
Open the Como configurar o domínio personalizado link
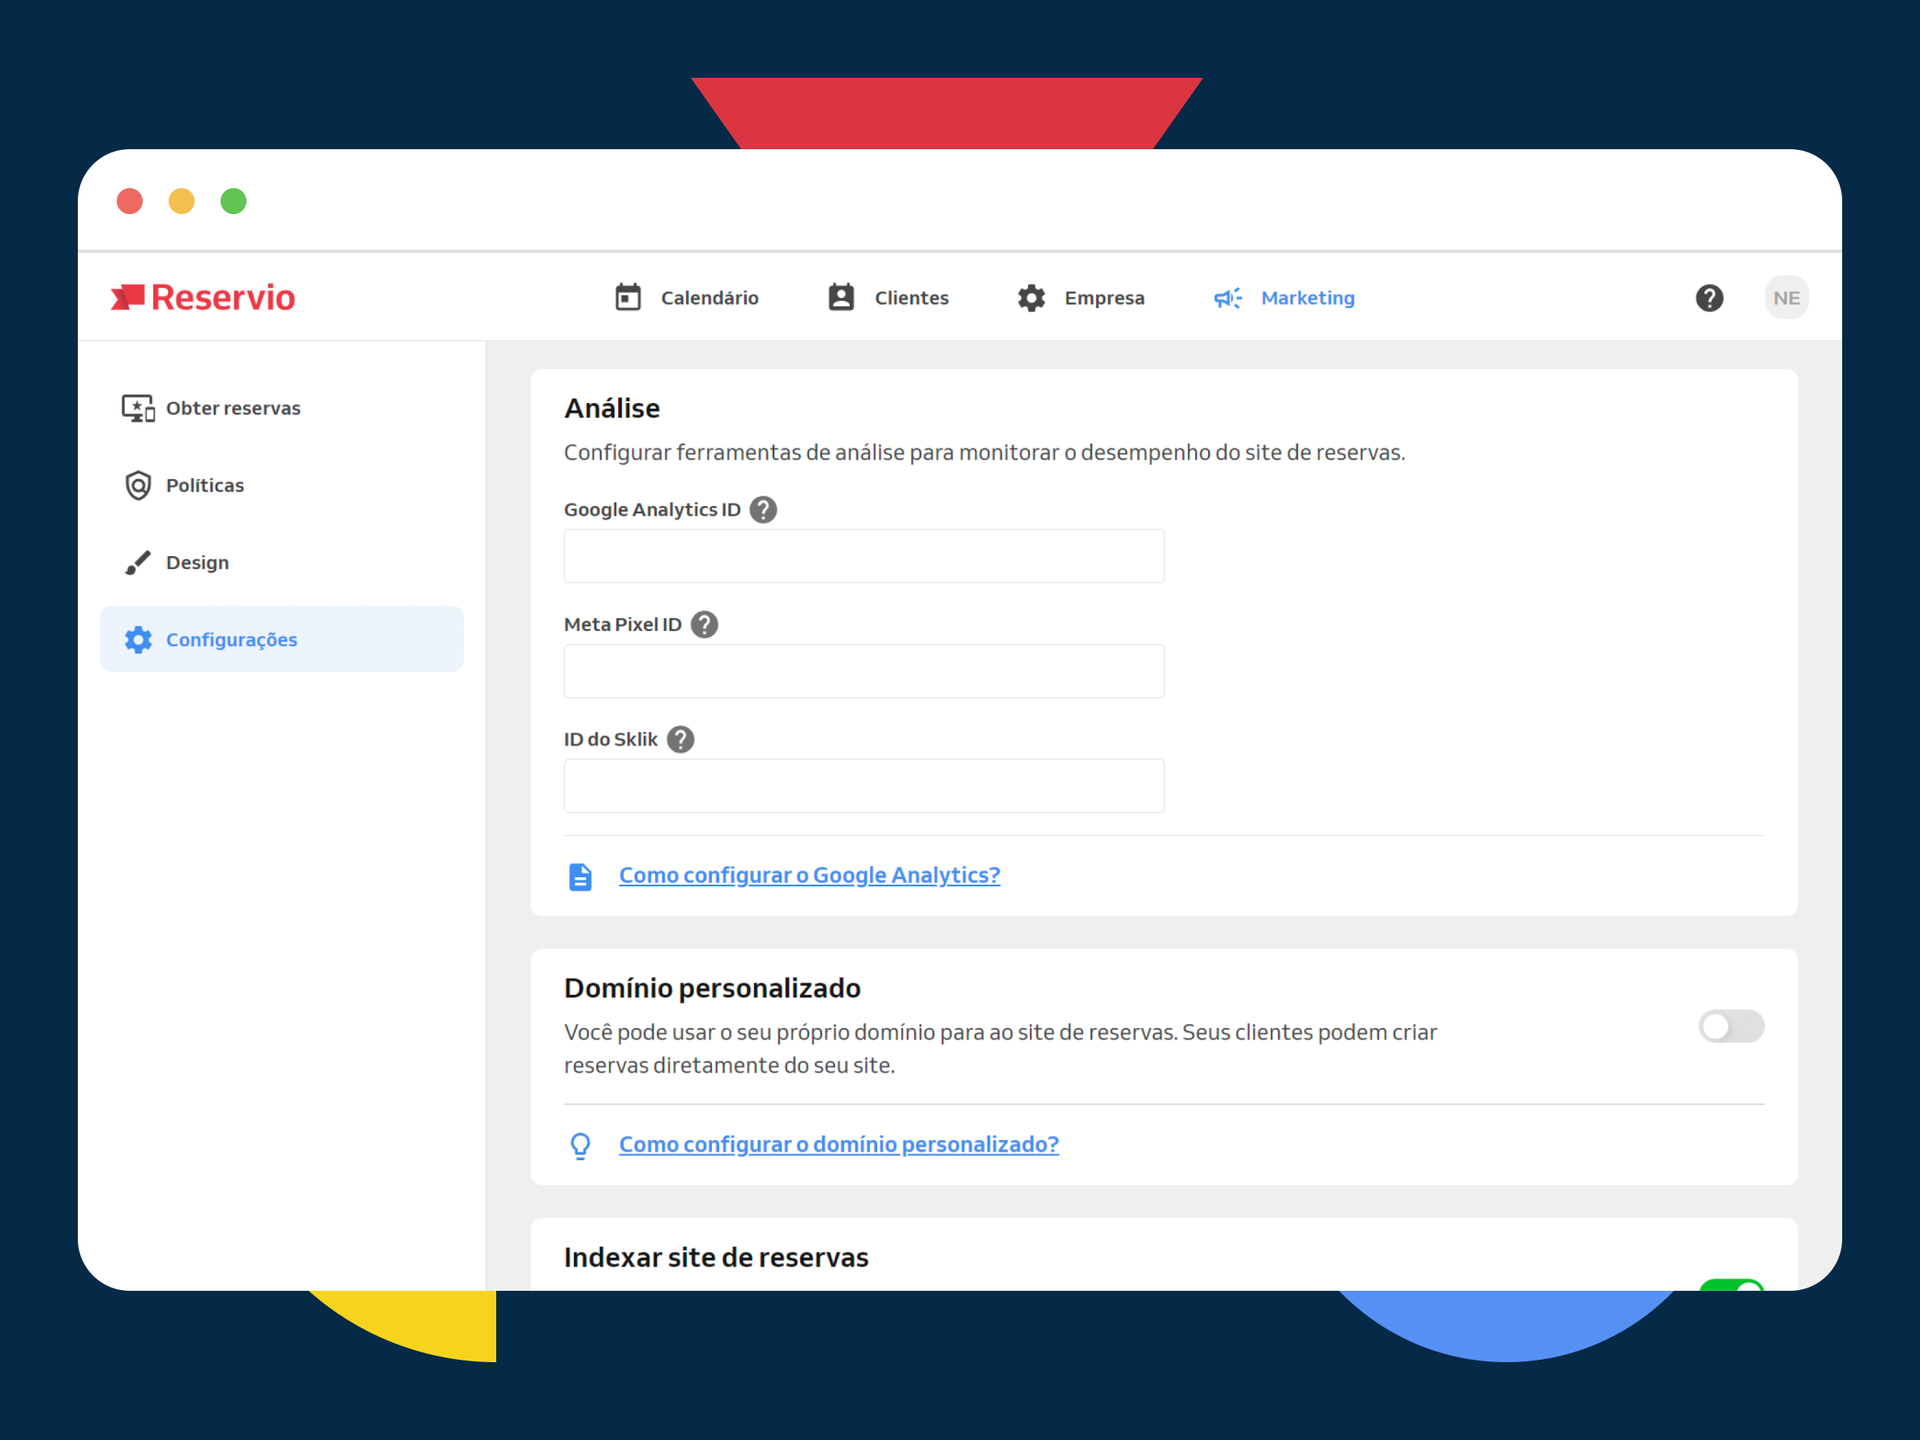[x=838, y=1143]
